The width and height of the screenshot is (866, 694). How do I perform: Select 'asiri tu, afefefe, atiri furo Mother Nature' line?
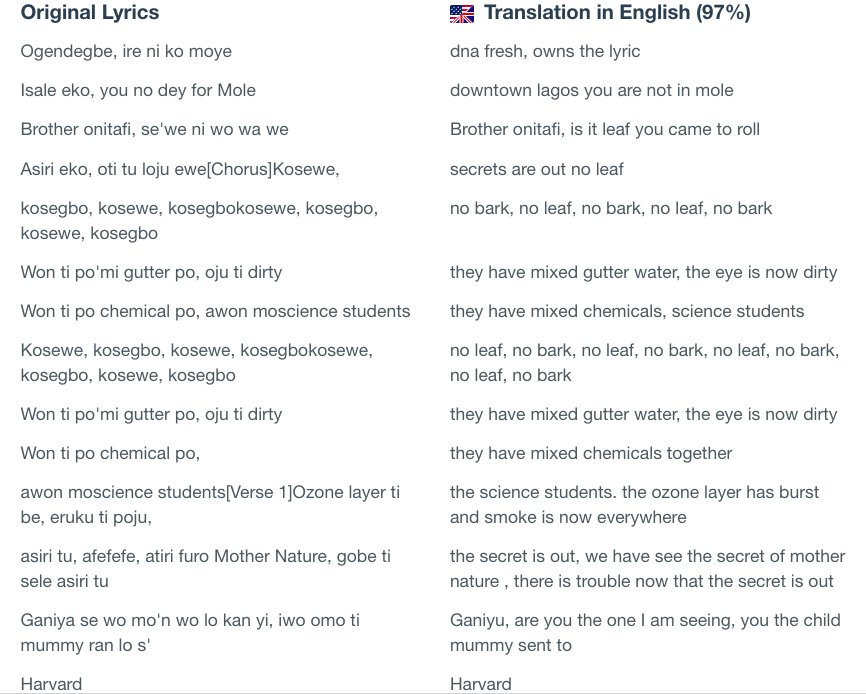[206, 569]
